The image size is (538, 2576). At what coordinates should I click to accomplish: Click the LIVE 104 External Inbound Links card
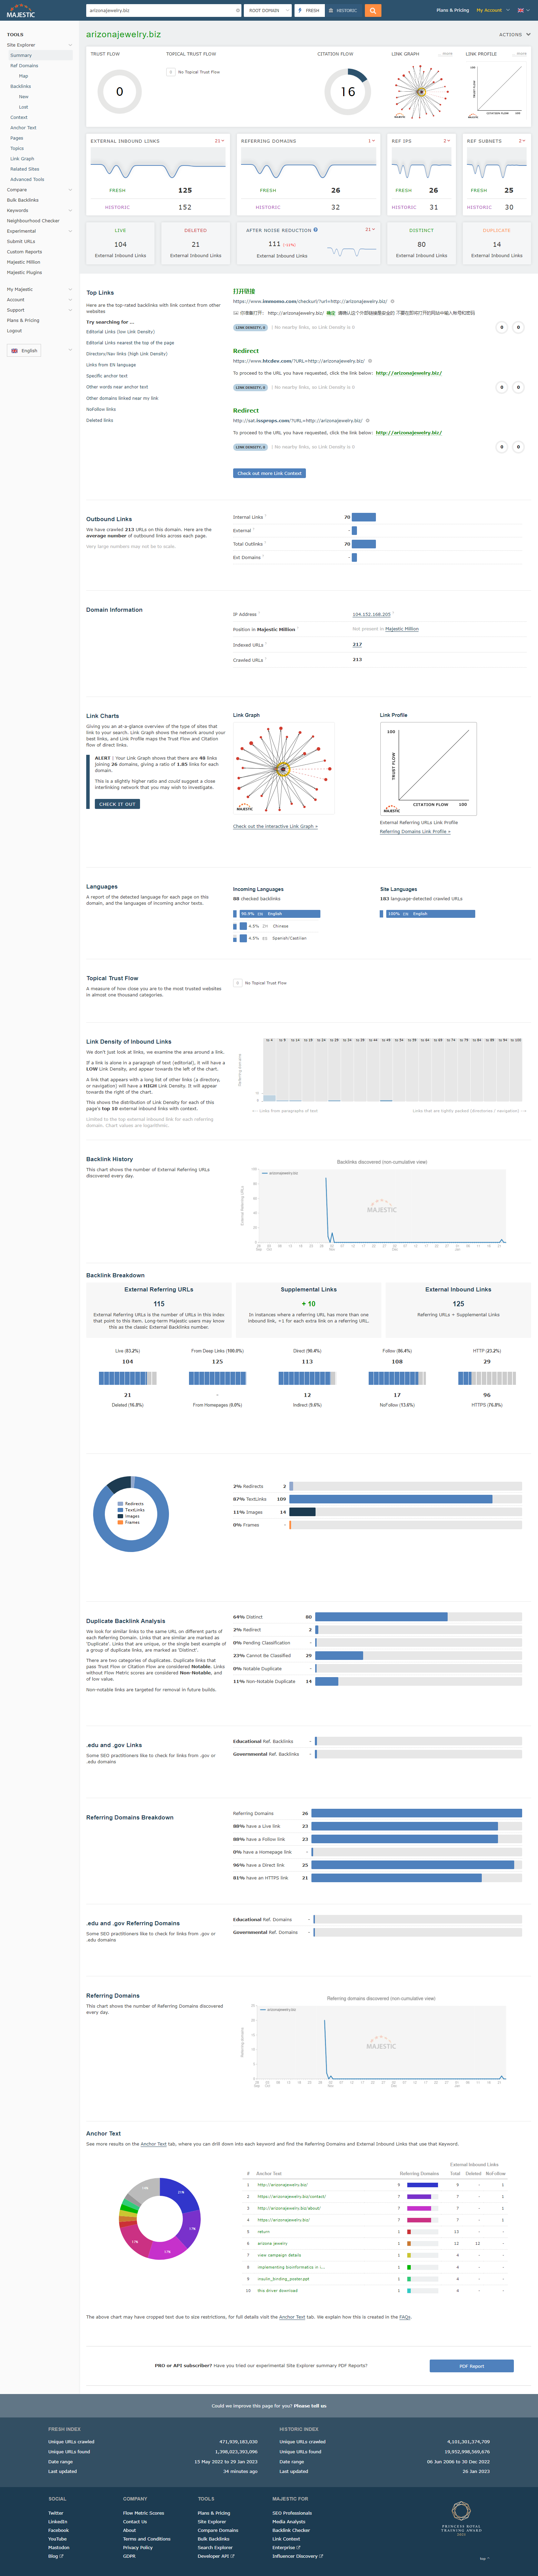coord(120,243)
